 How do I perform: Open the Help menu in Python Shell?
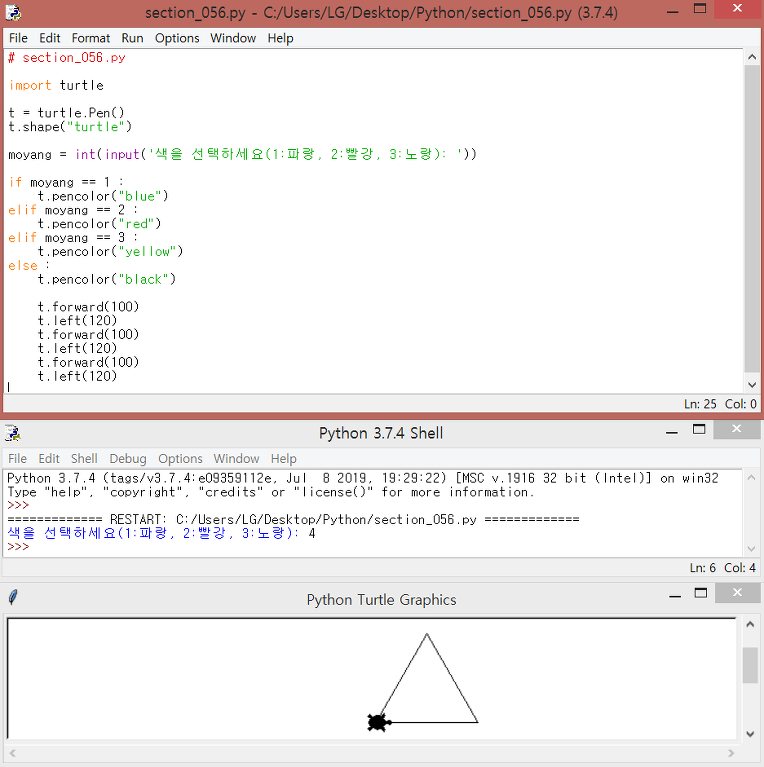tap(284, 458)
